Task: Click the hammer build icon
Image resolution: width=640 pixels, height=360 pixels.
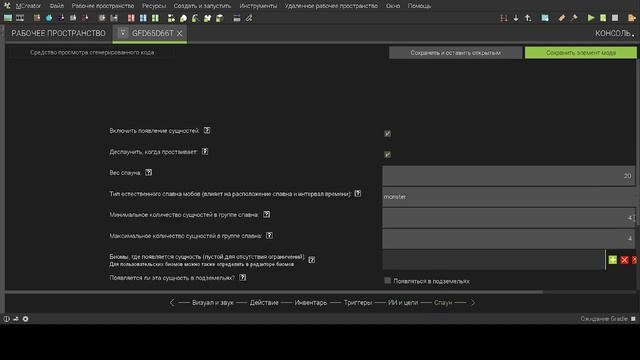Action: pyautogui.click(x=574, y=18)
